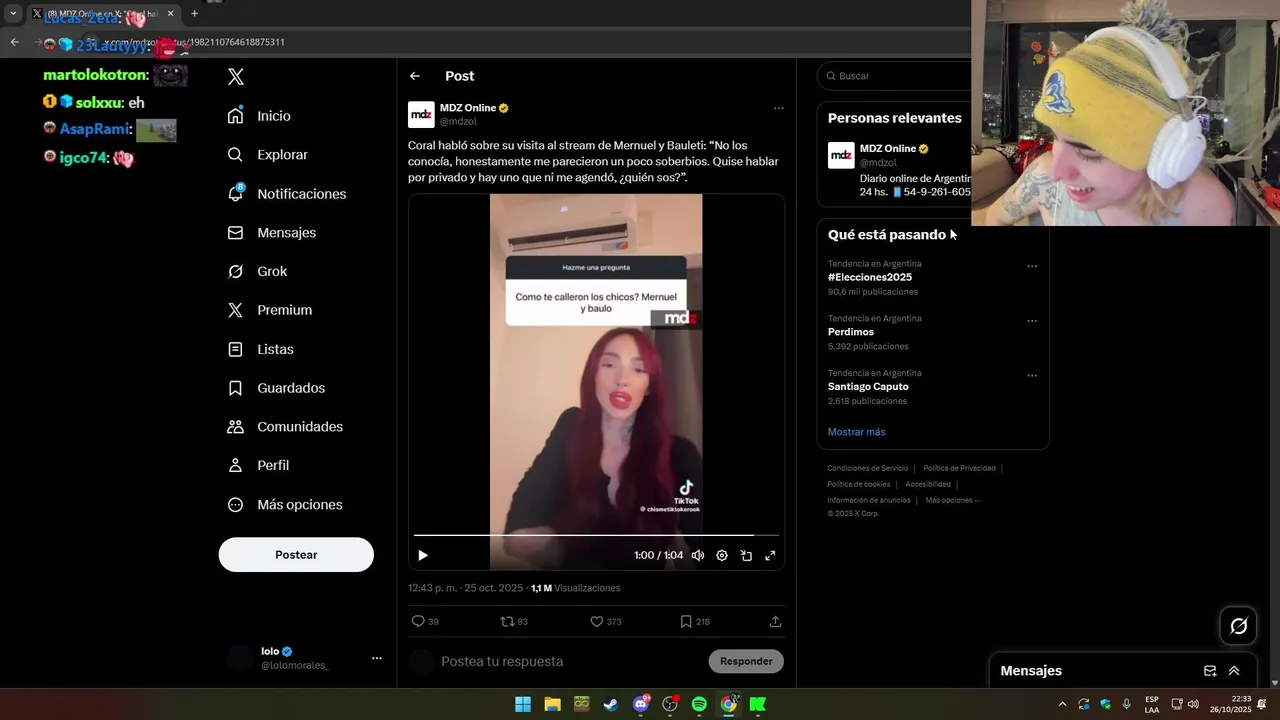Open options for Perdimos trend
Screen dimensions: 1280x720
(1032, 321)
